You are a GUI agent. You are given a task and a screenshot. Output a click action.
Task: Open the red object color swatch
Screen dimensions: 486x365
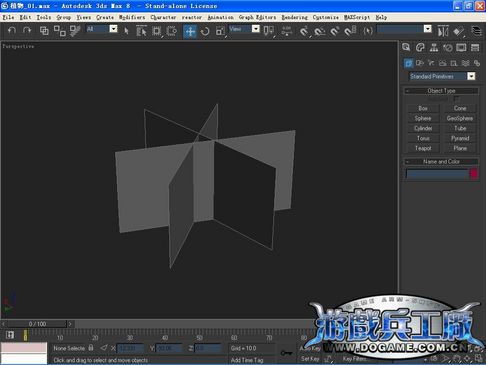tap(474, 174)
